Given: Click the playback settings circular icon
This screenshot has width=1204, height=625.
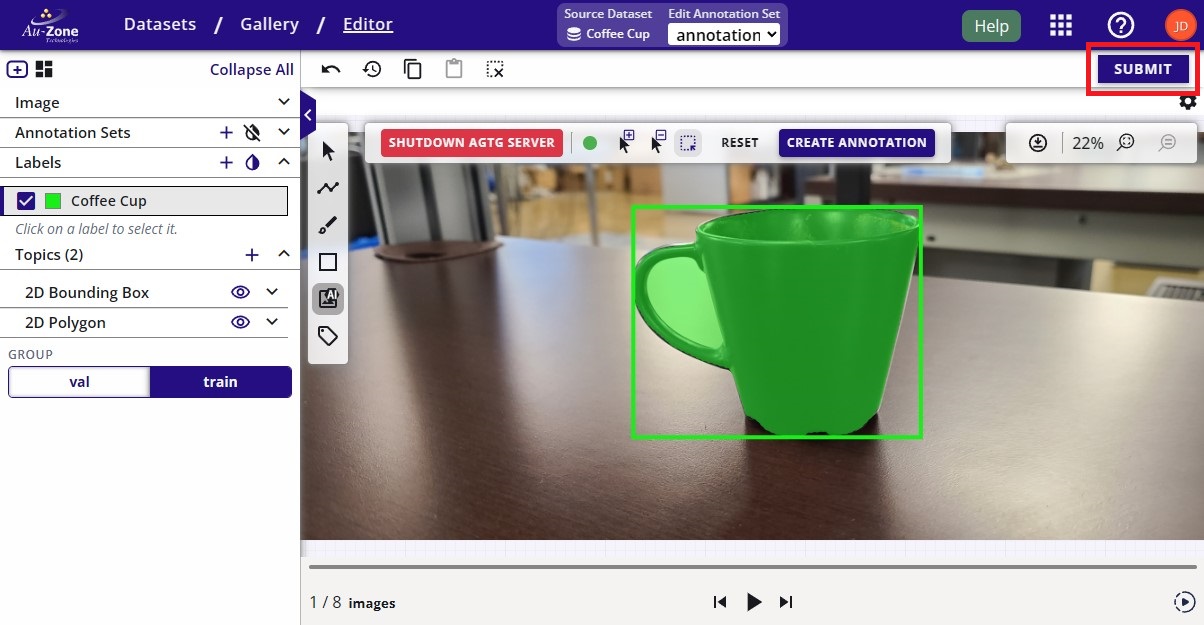Looking at the screenshot, I should pyautogui.click(x=1183, y=602).
